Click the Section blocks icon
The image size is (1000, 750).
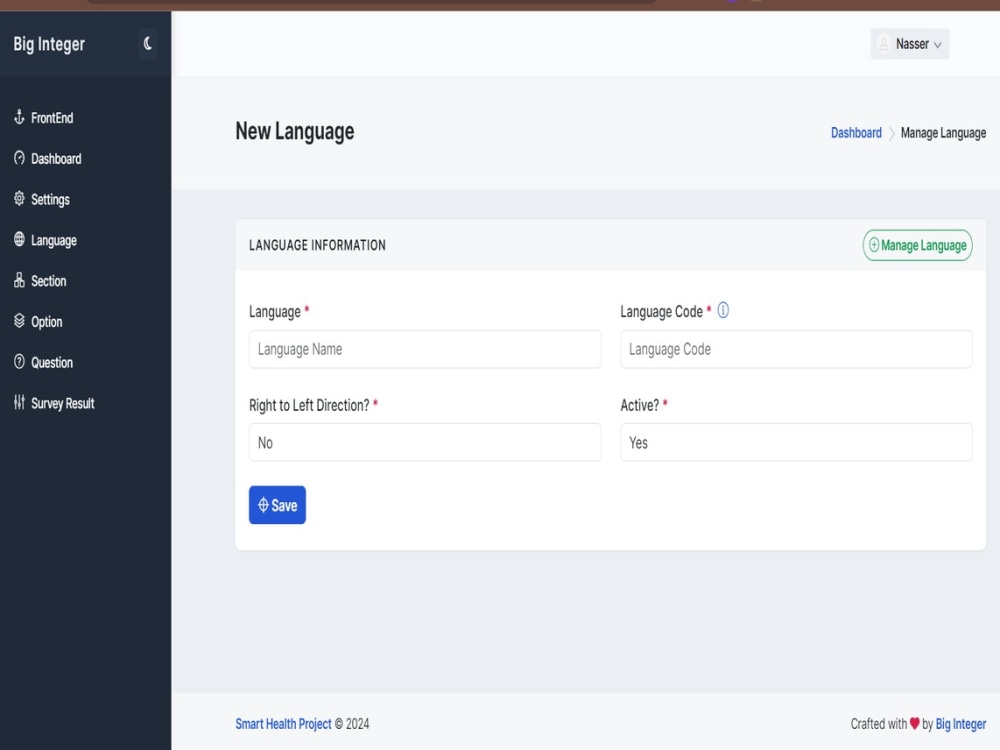pyautogui.click(x=19, y=280)
